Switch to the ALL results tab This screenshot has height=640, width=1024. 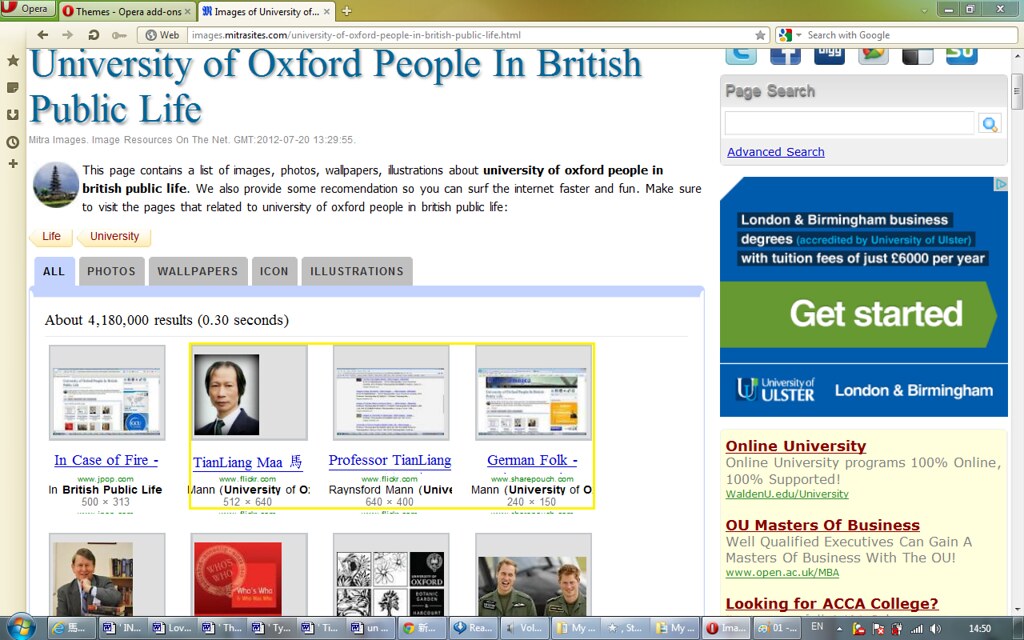(54, 271)
